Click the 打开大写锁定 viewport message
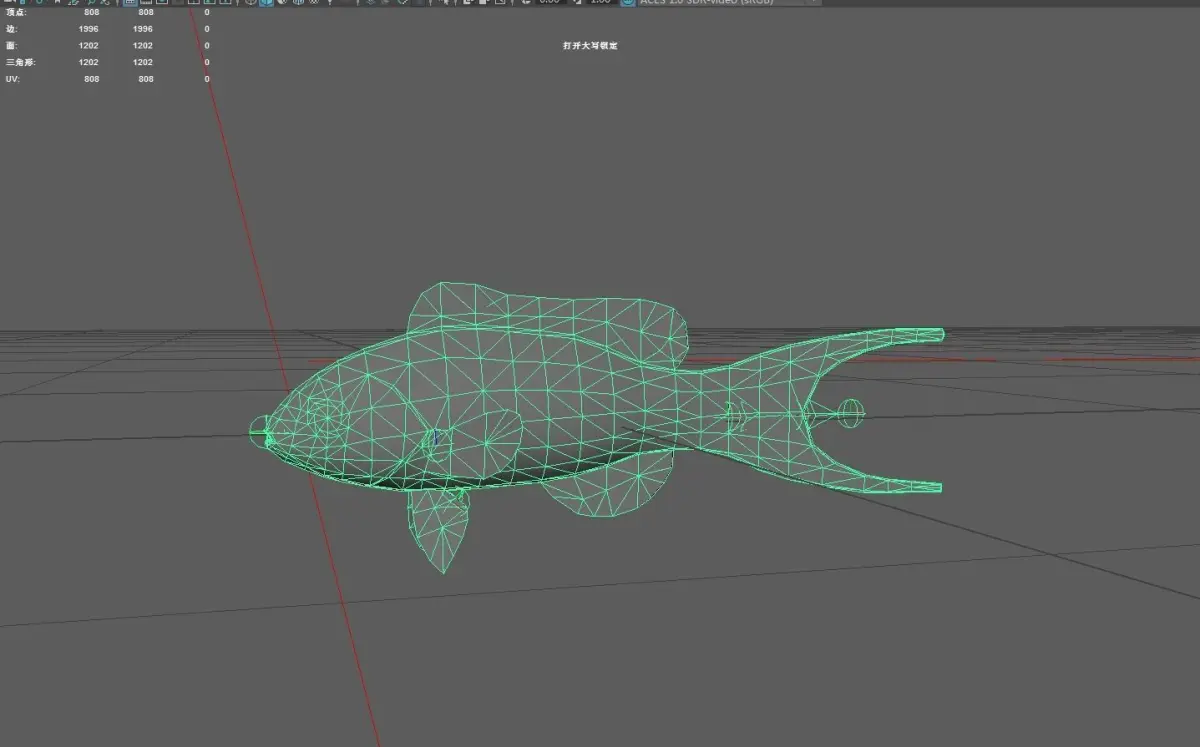Viewport: 1200px width, 747px height. [590, 46]
